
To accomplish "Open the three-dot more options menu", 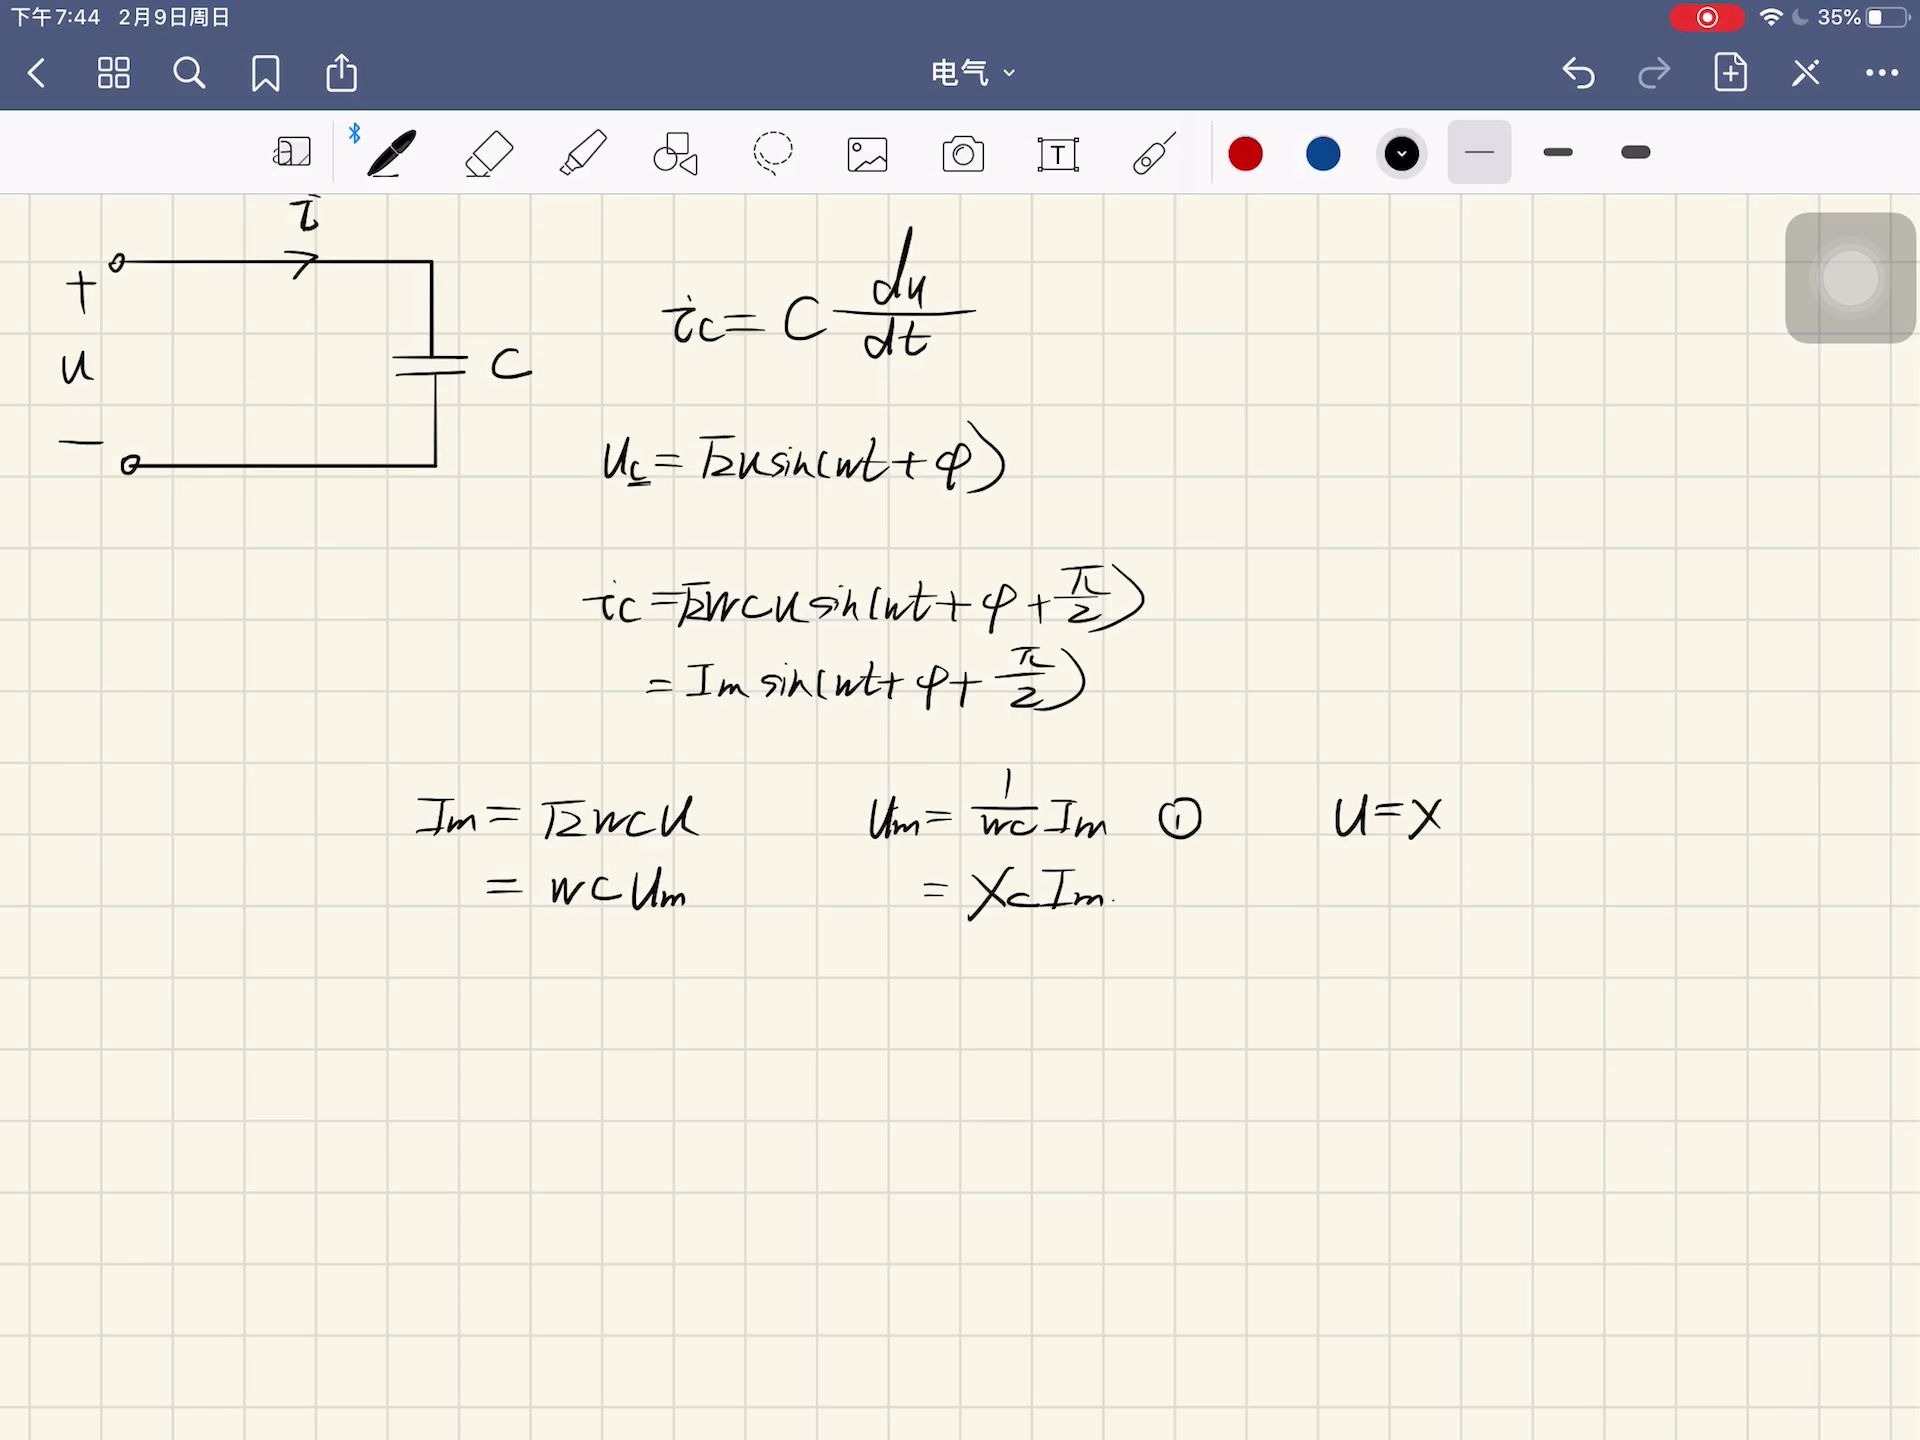I will click(x=1882, y=73).
